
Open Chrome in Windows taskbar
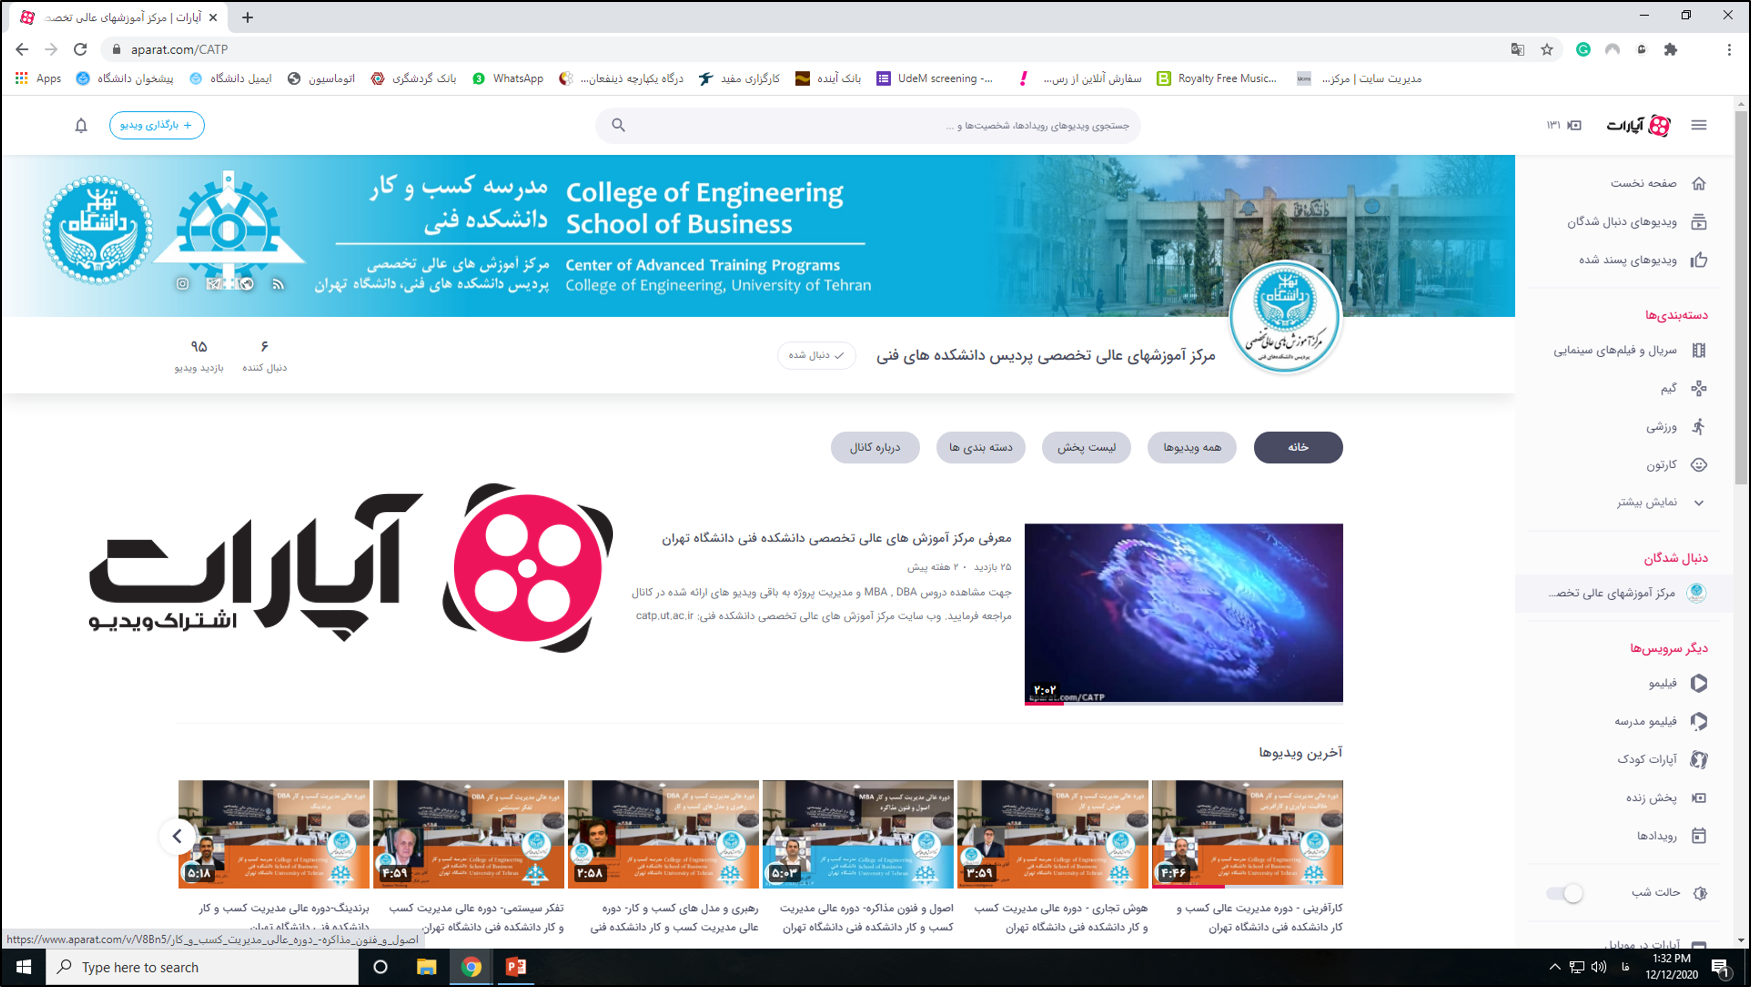click(x=471, y=967)
